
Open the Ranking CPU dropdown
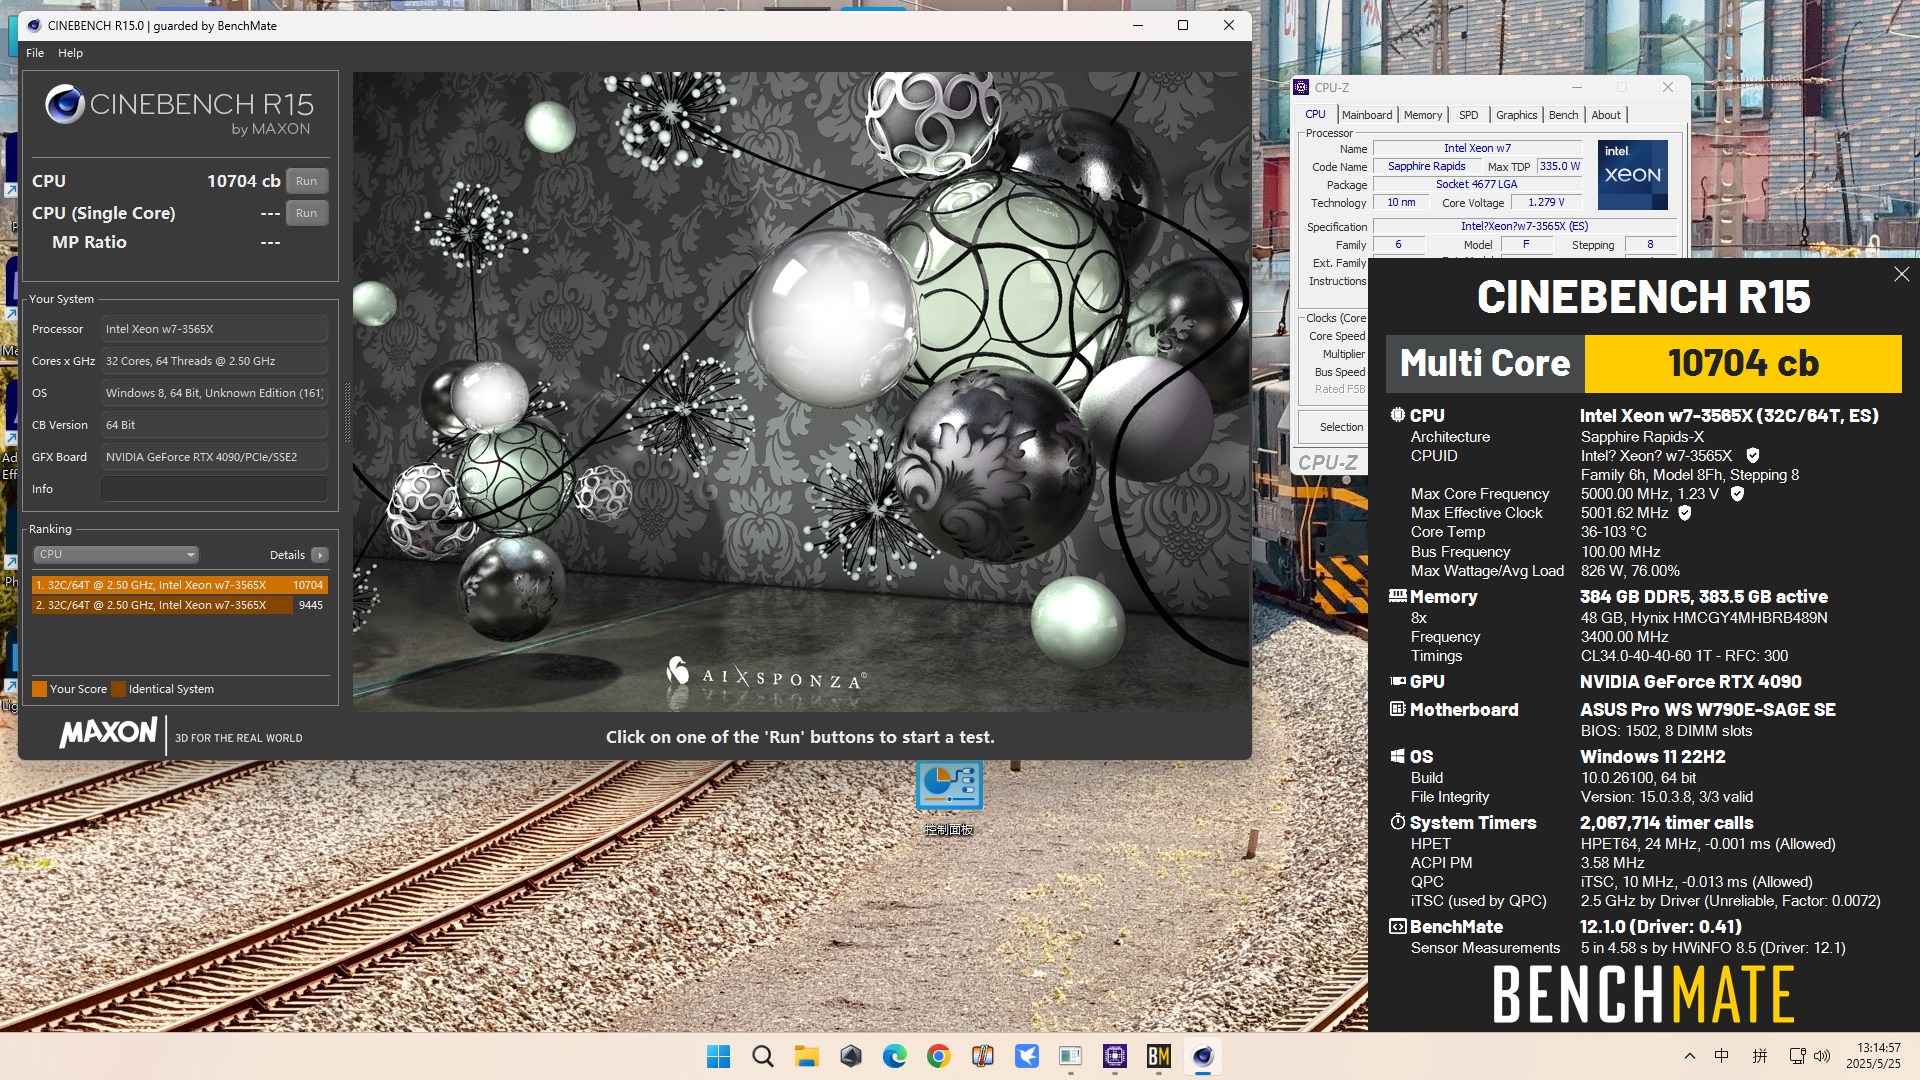coord(116,554)
